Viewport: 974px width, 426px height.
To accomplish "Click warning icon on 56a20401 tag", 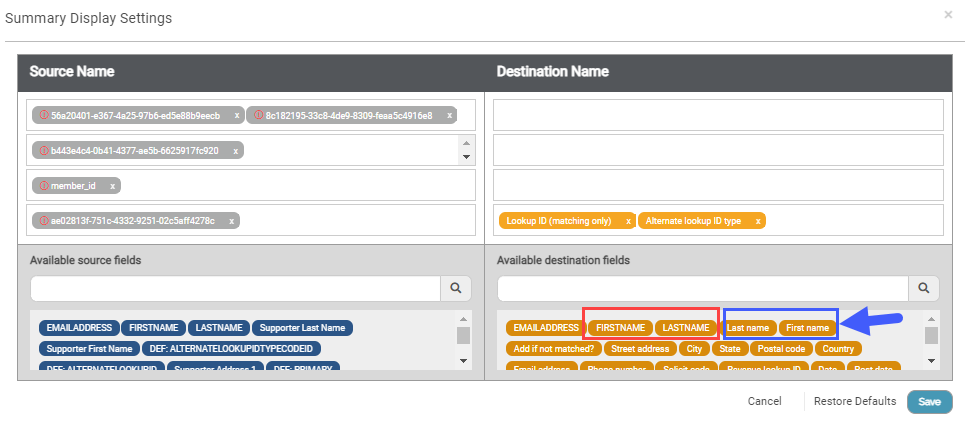I will [44, 116].
